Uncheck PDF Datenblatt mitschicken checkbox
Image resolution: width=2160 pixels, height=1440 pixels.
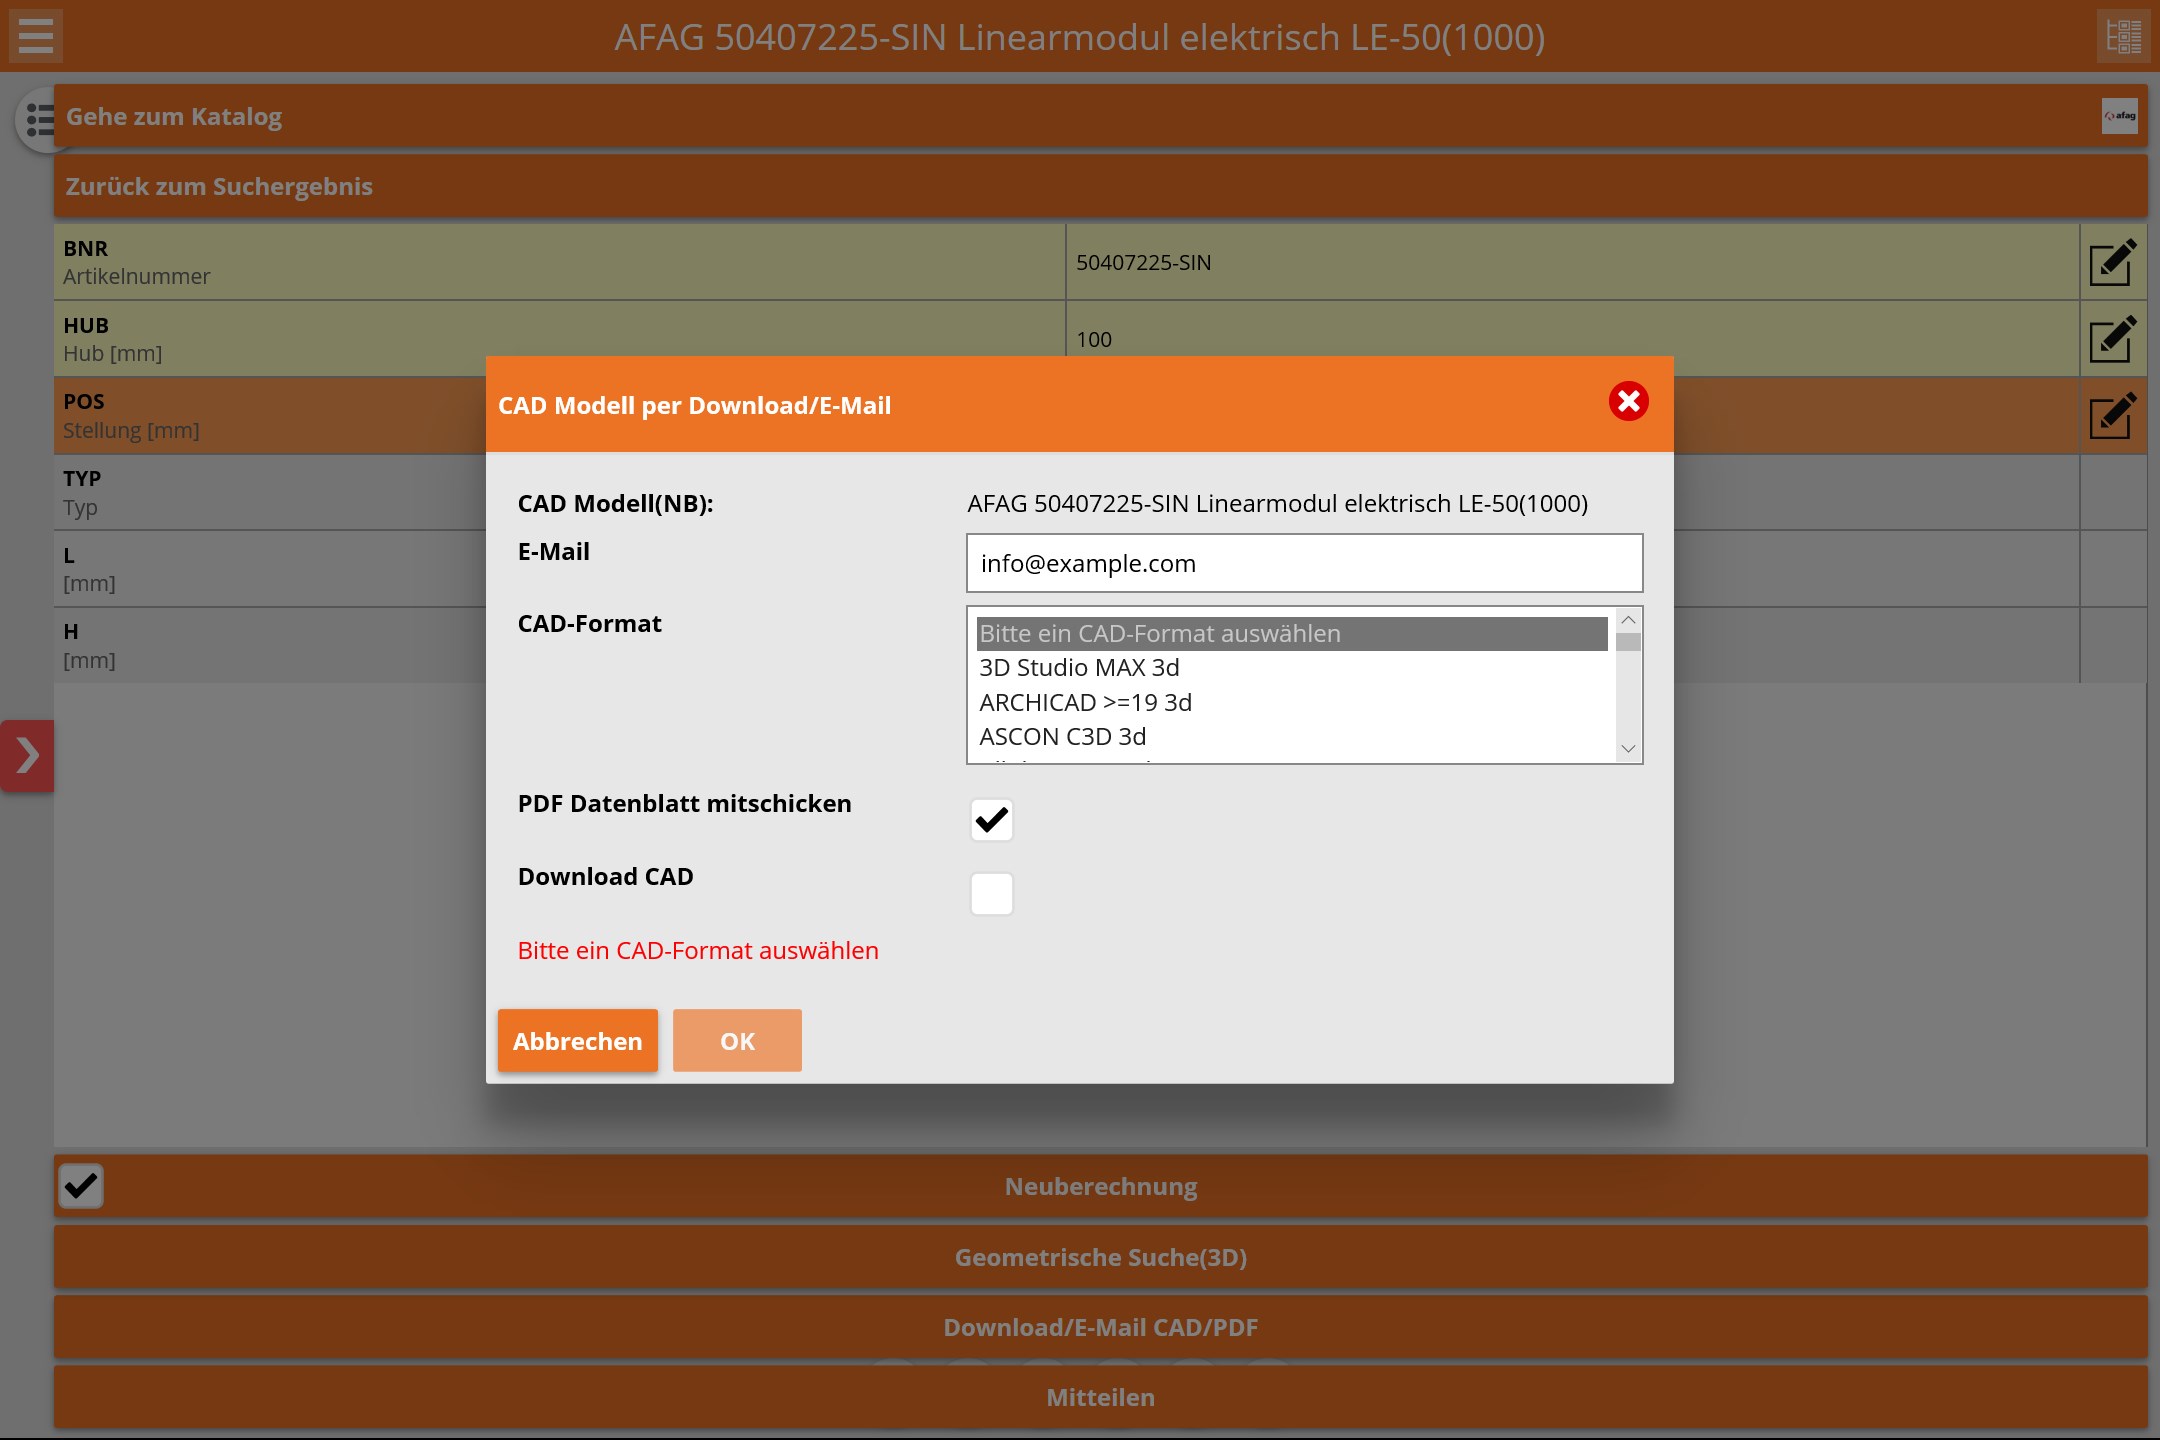[x=992, y=820]
